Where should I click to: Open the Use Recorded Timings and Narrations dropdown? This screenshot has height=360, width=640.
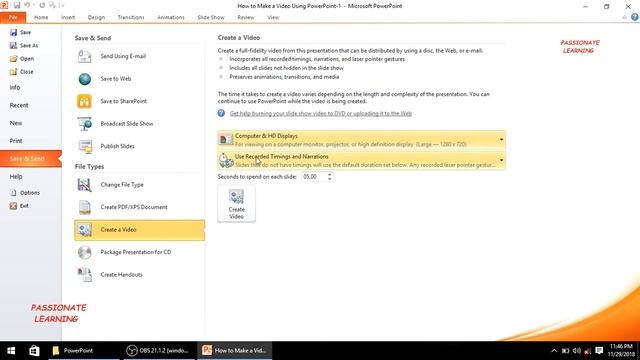point(362,160)
